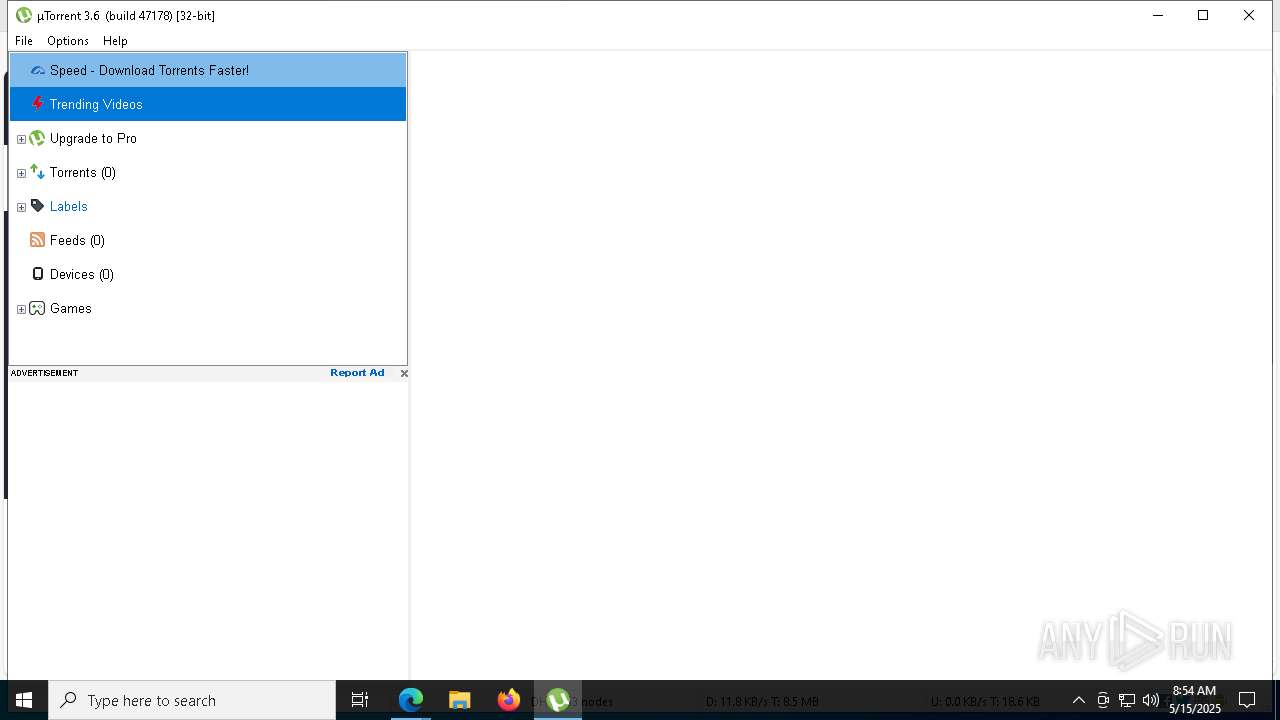Click the volume tray icon
The height and width of the screenshot is (720, 1280).
point(1151,700)
